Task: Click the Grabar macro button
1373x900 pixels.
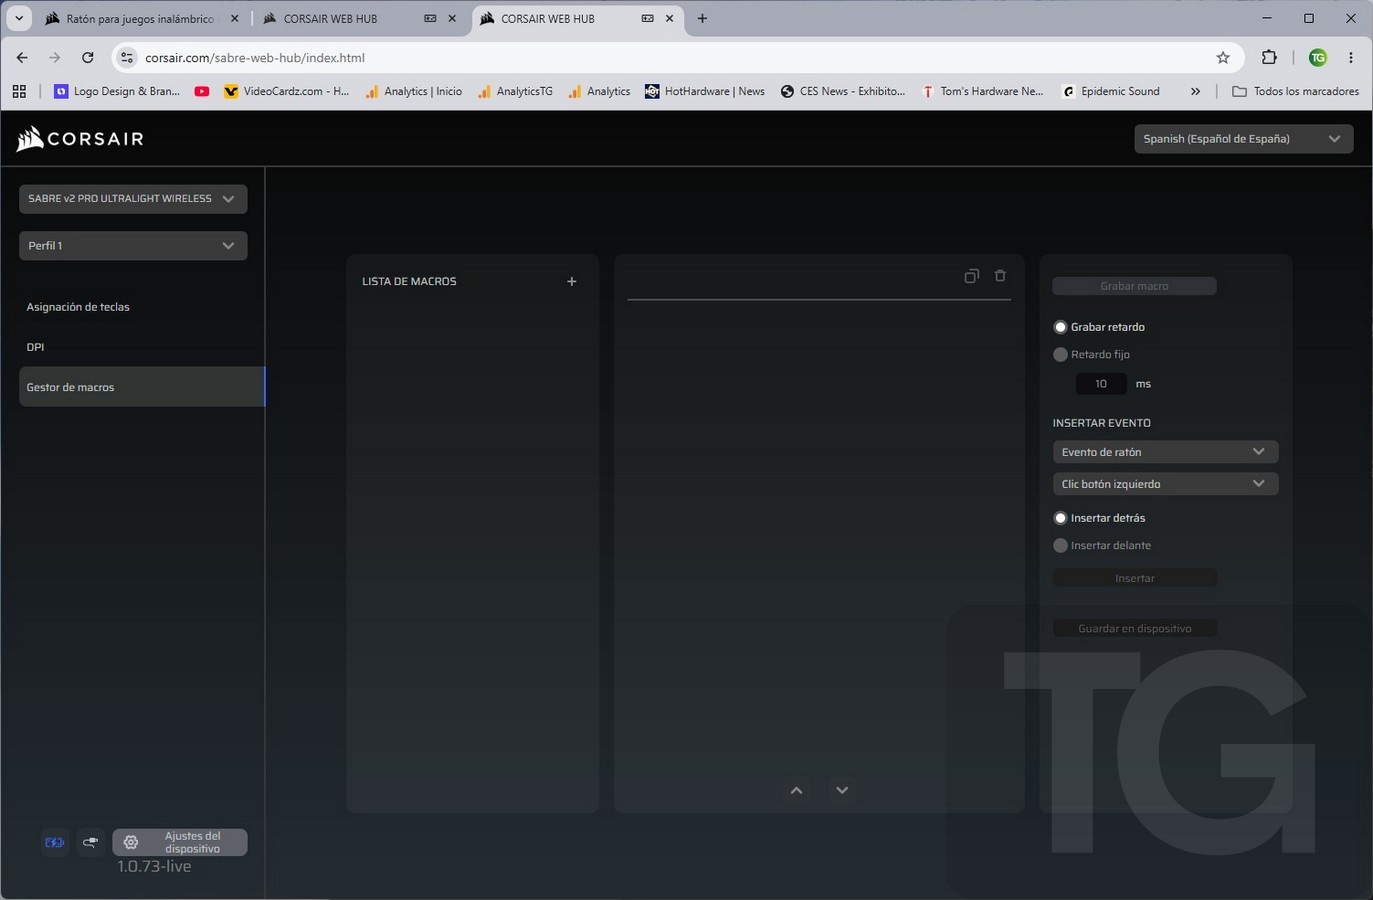Action: click(x=1134, y=286)
